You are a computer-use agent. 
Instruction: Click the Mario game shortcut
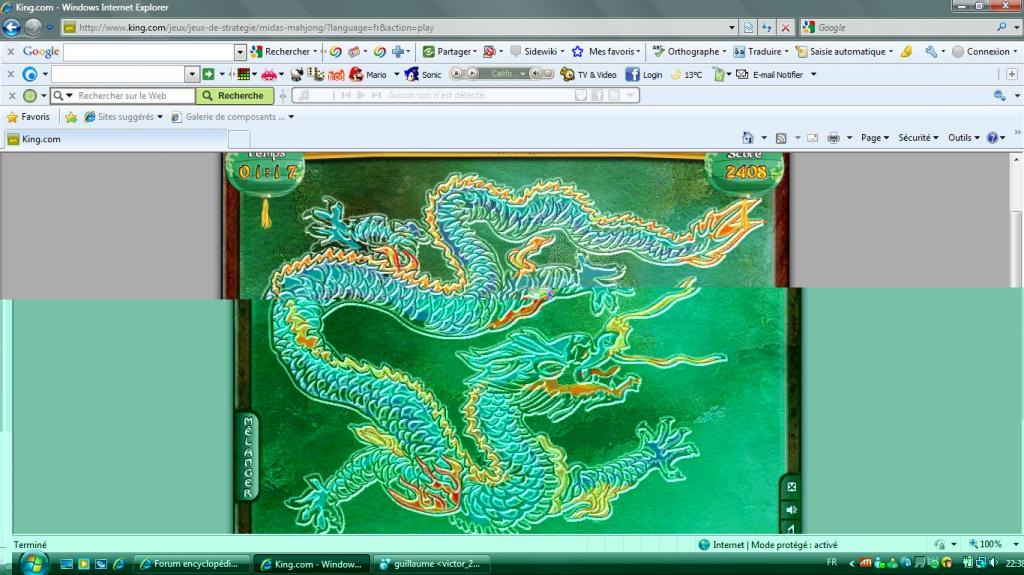pos(369,74)
